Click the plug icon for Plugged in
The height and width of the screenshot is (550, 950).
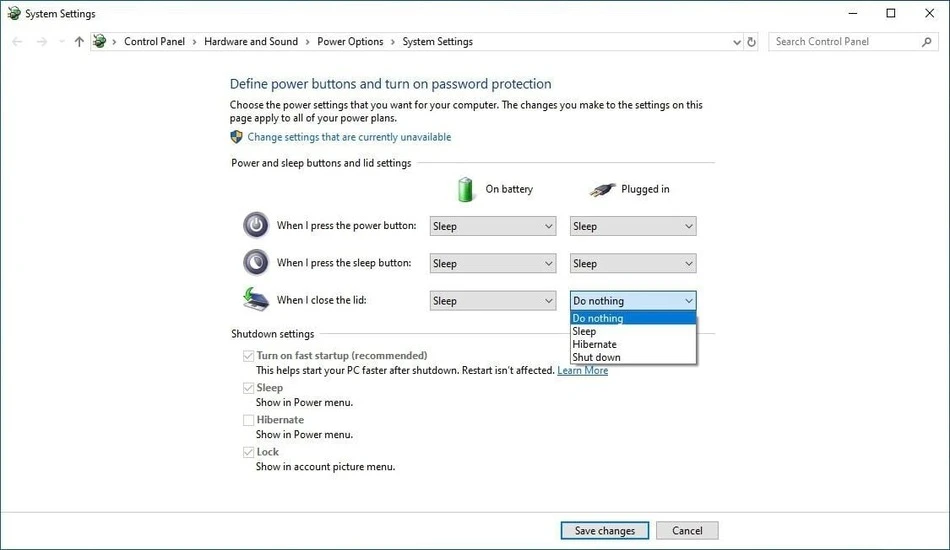point(602,190)
